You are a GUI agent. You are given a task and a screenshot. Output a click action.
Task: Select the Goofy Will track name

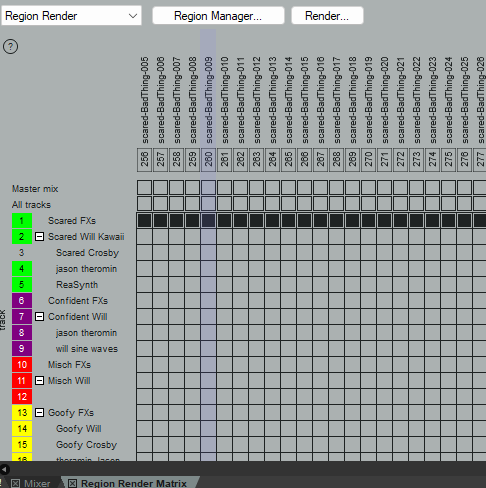(x=79, y=429)
